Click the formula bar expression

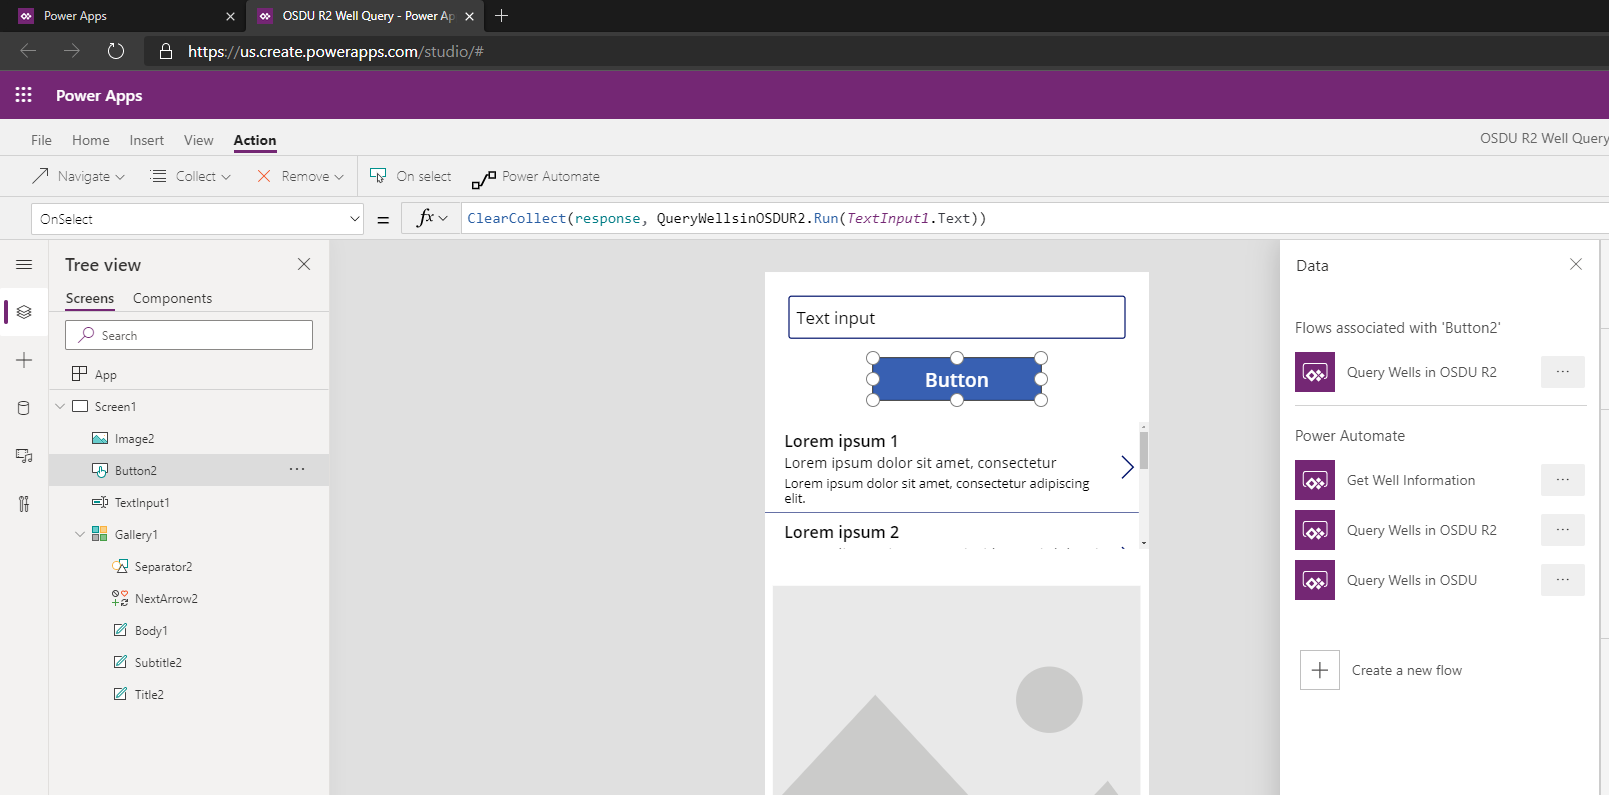pos(727,218)
